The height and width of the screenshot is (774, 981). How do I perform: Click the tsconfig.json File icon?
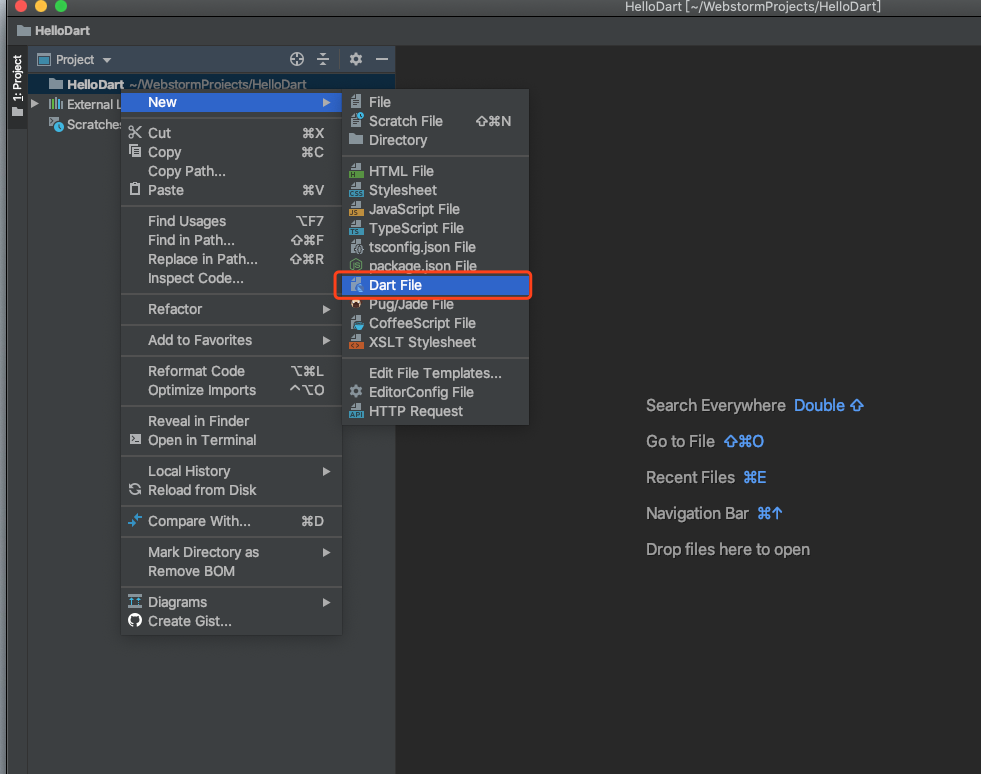click(357, 247)
